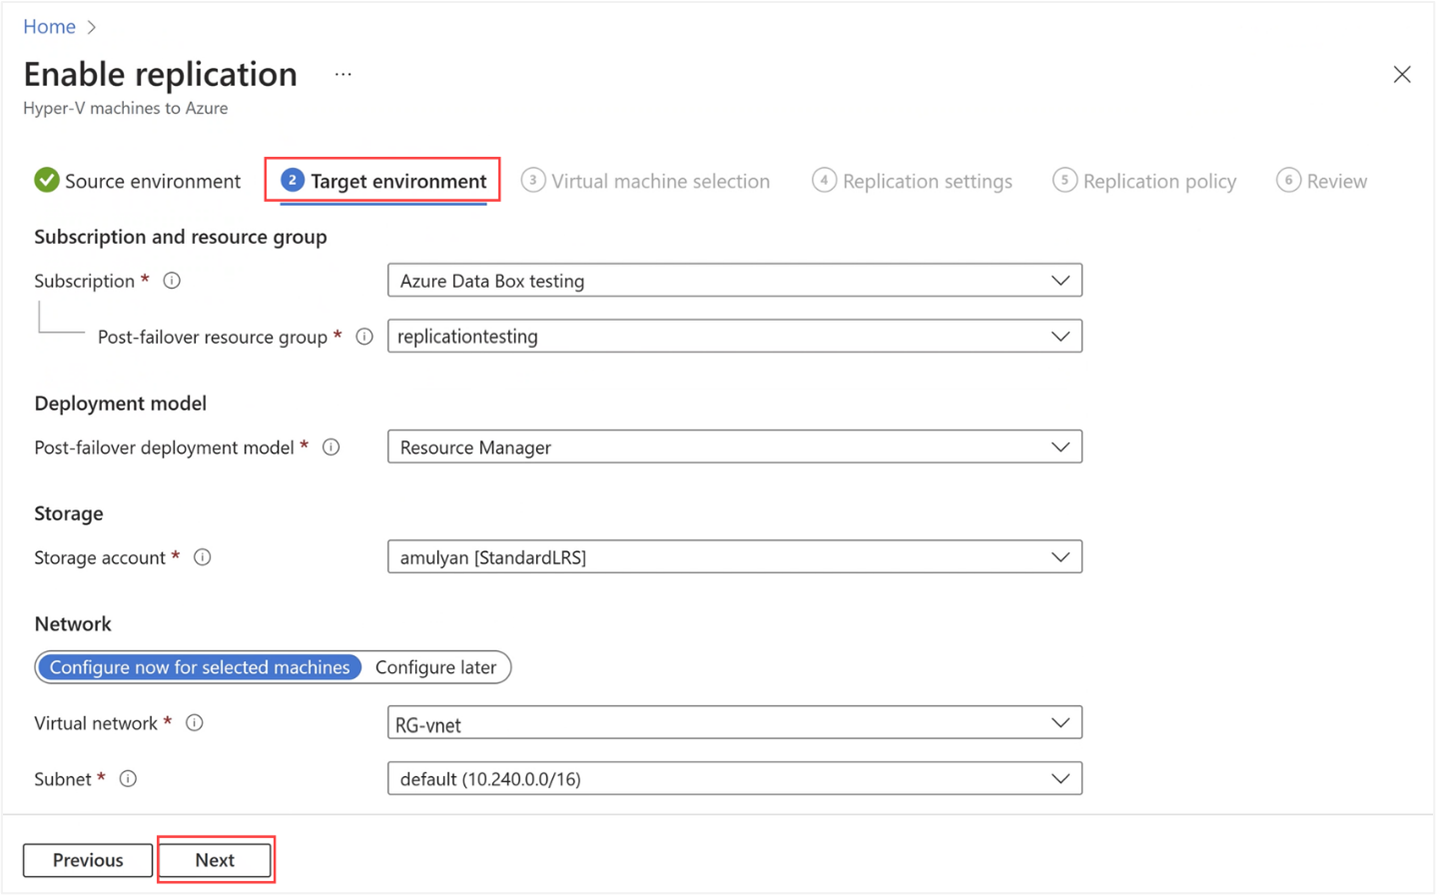1436x895 pixels.
Task: Click the Enable replication heading
Action: (160, 74)
